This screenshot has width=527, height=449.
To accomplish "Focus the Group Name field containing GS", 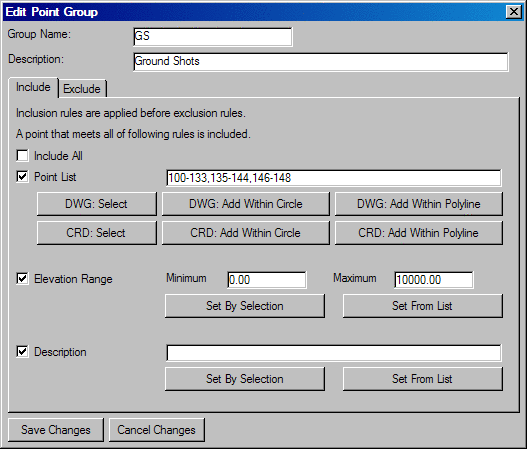I will 213,36.
